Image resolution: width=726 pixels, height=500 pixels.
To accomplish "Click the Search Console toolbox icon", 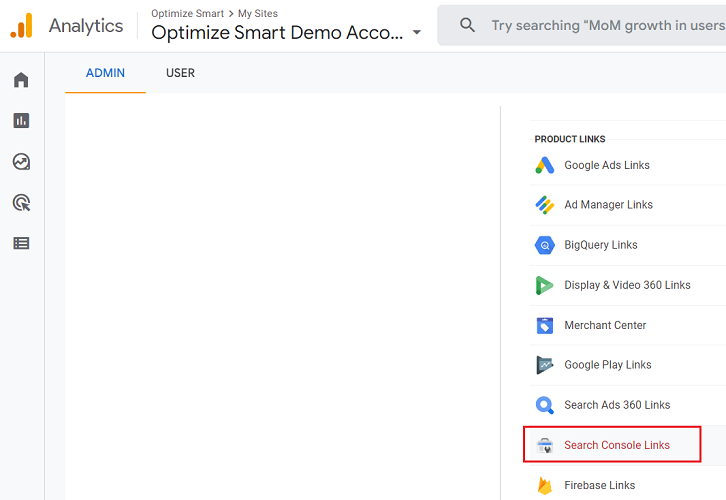I will pos(544,445).
